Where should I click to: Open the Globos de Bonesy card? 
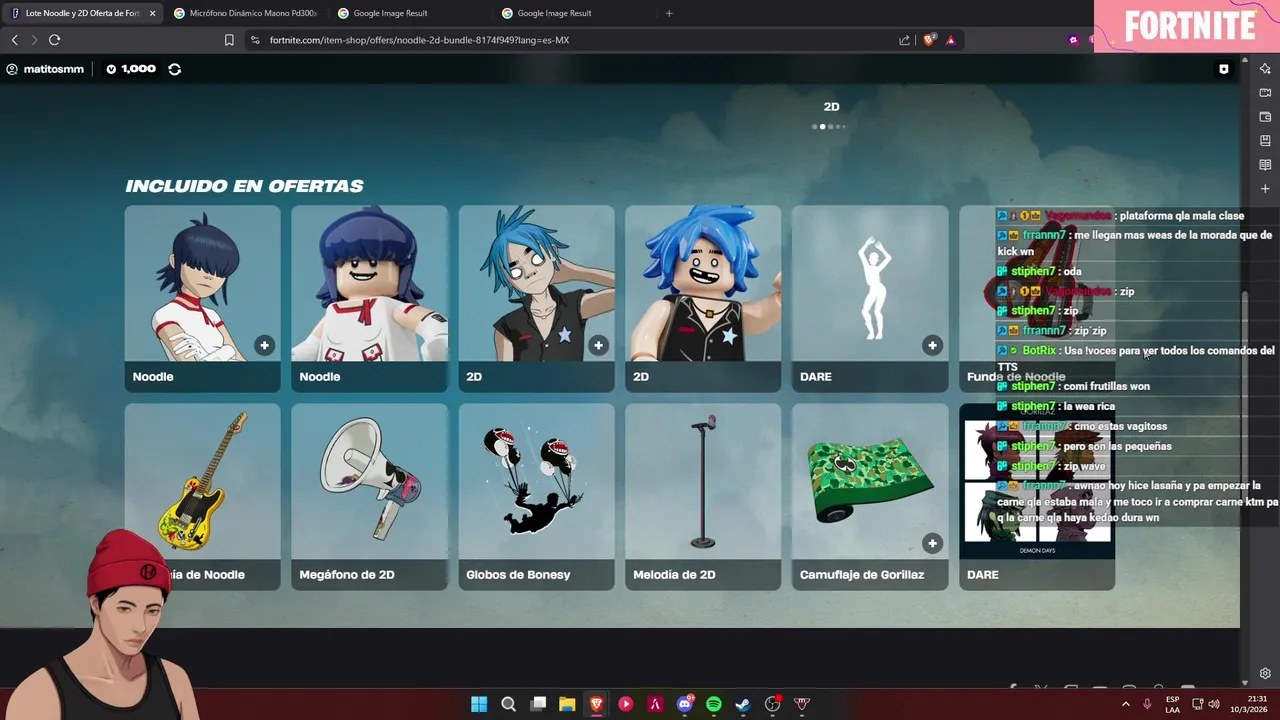coord(536,496)
